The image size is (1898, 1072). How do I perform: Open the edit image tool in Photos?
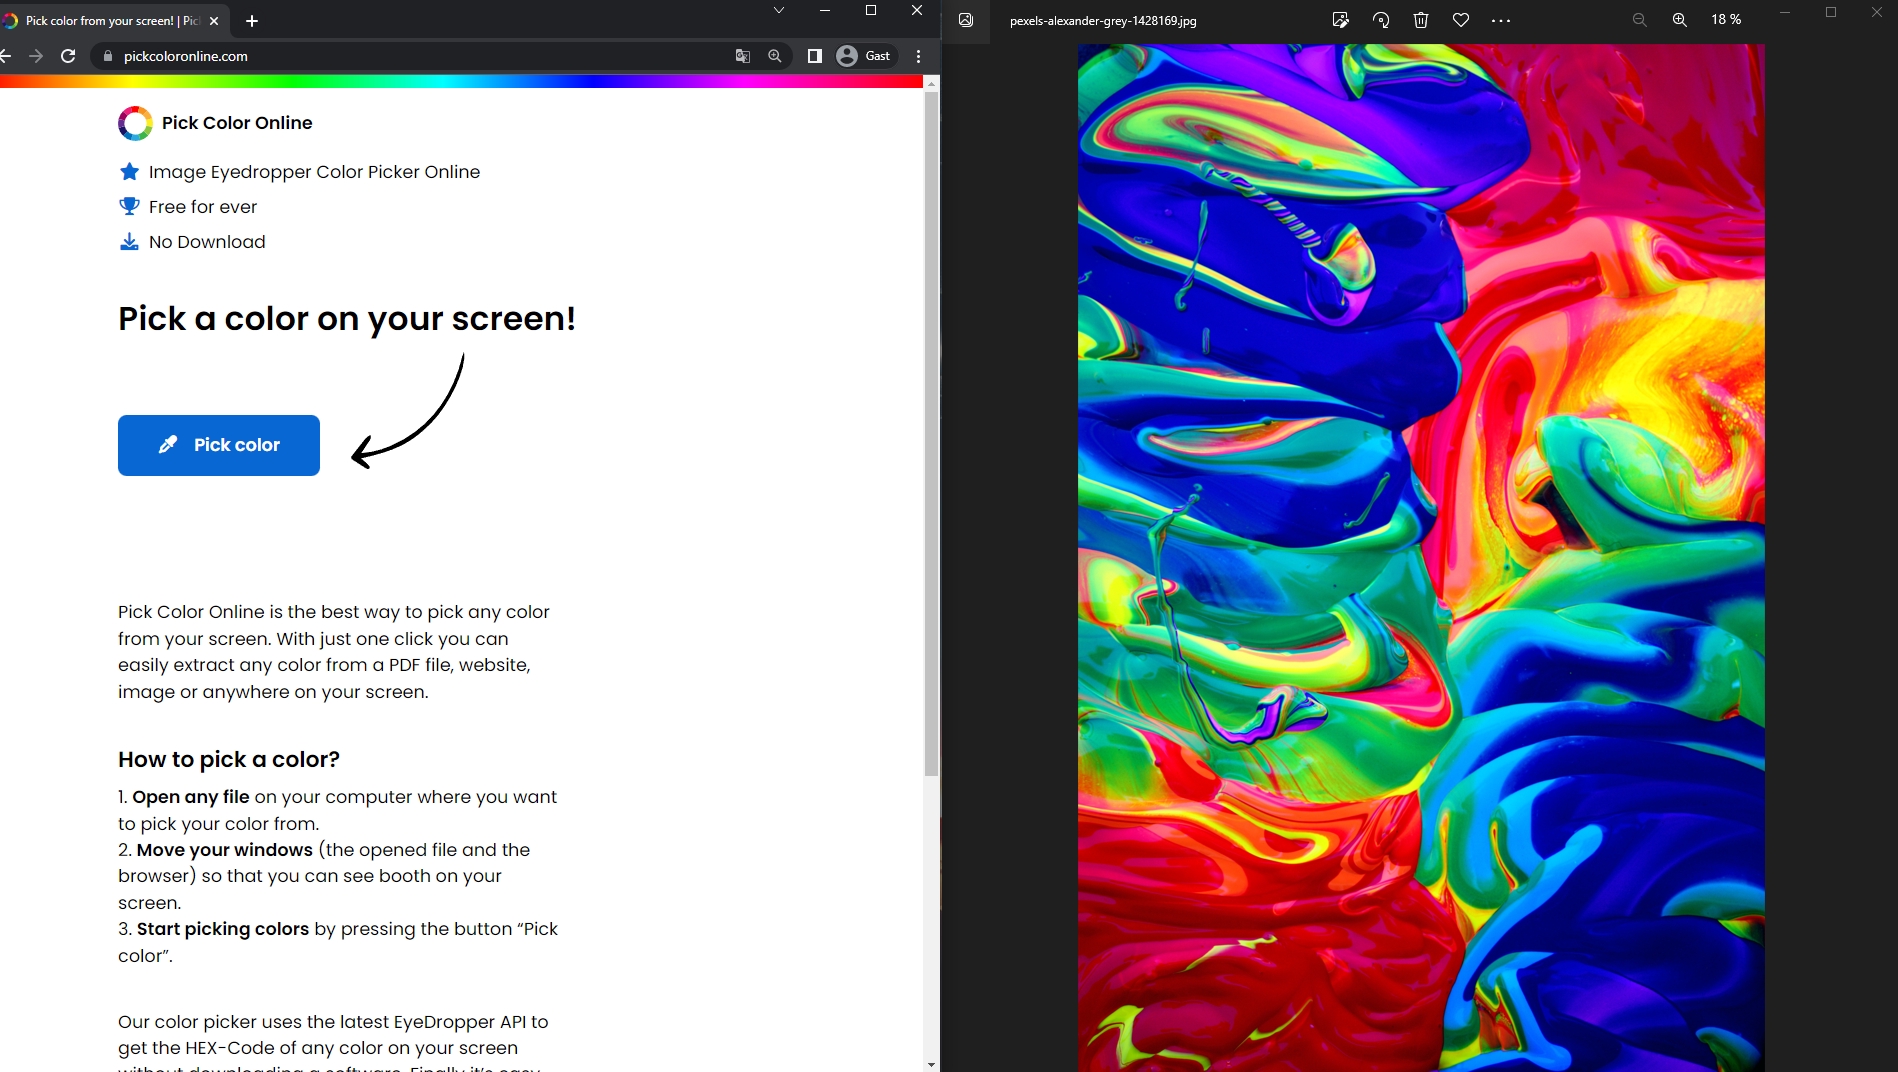coord(1341,20)
